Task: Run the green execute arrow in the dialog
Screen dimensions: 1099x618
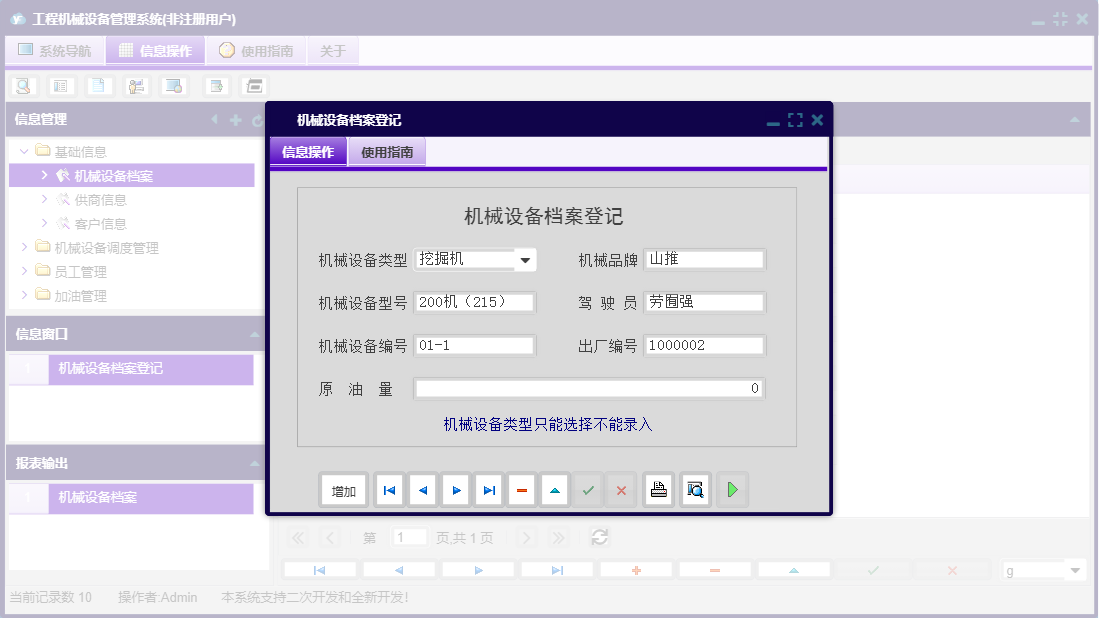Action: pos(731,489)
